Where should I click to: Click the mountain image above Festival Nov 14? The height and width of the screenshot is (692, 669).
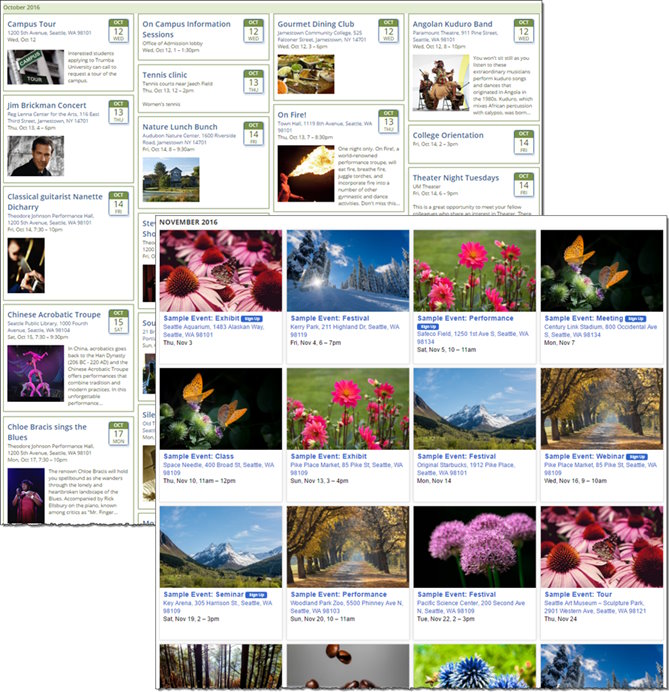474,409
